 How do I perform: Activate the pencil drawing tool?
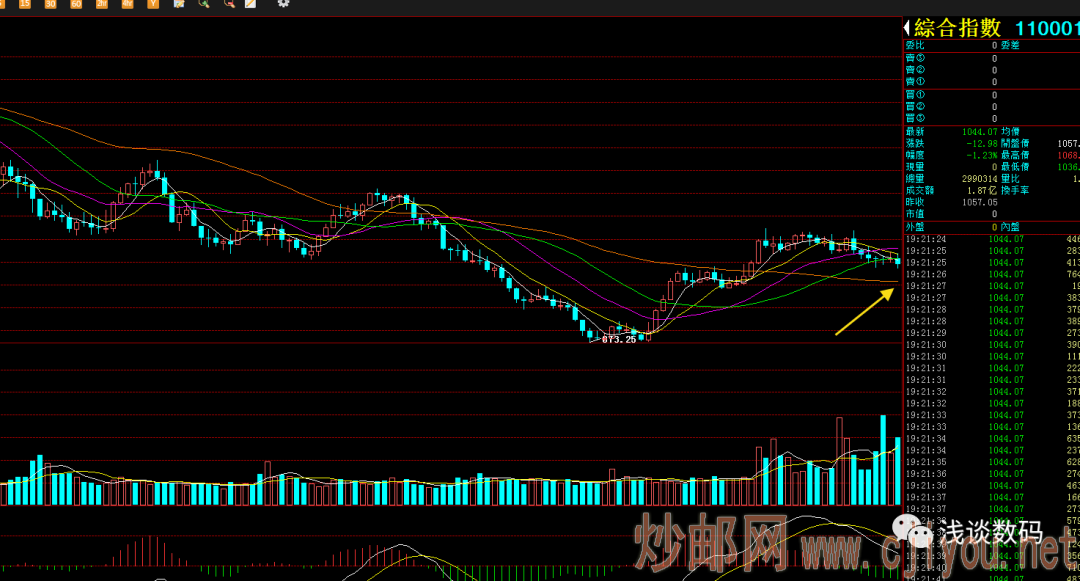[250, 4]
